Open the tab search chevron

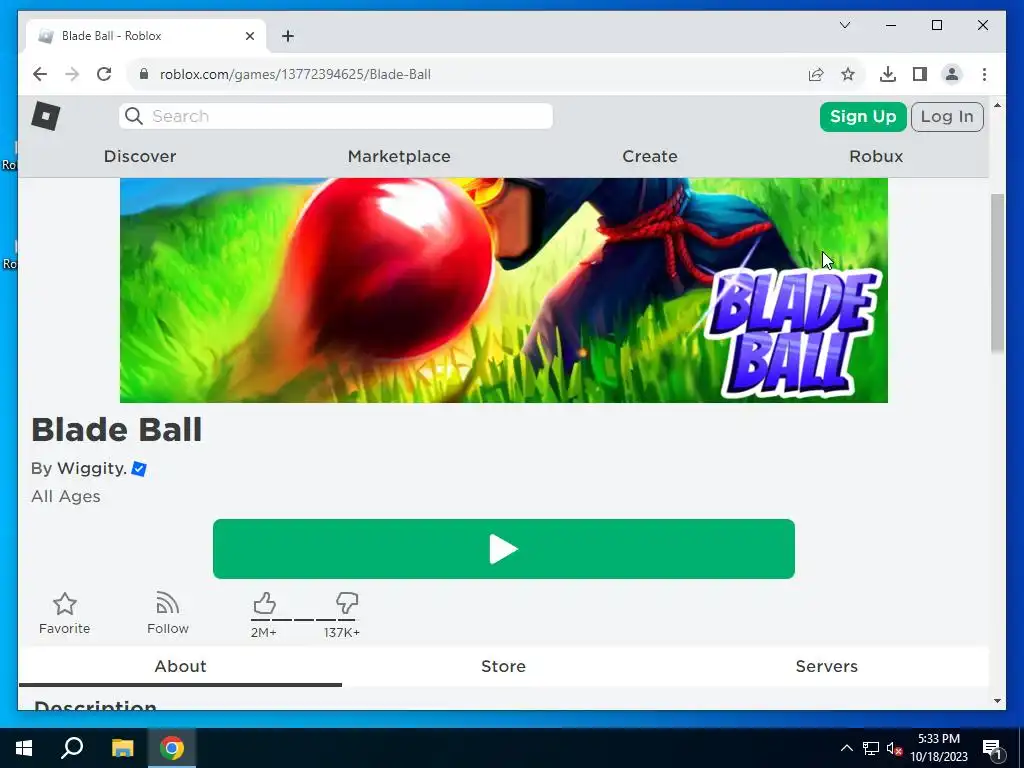click(x=845, y=25)
